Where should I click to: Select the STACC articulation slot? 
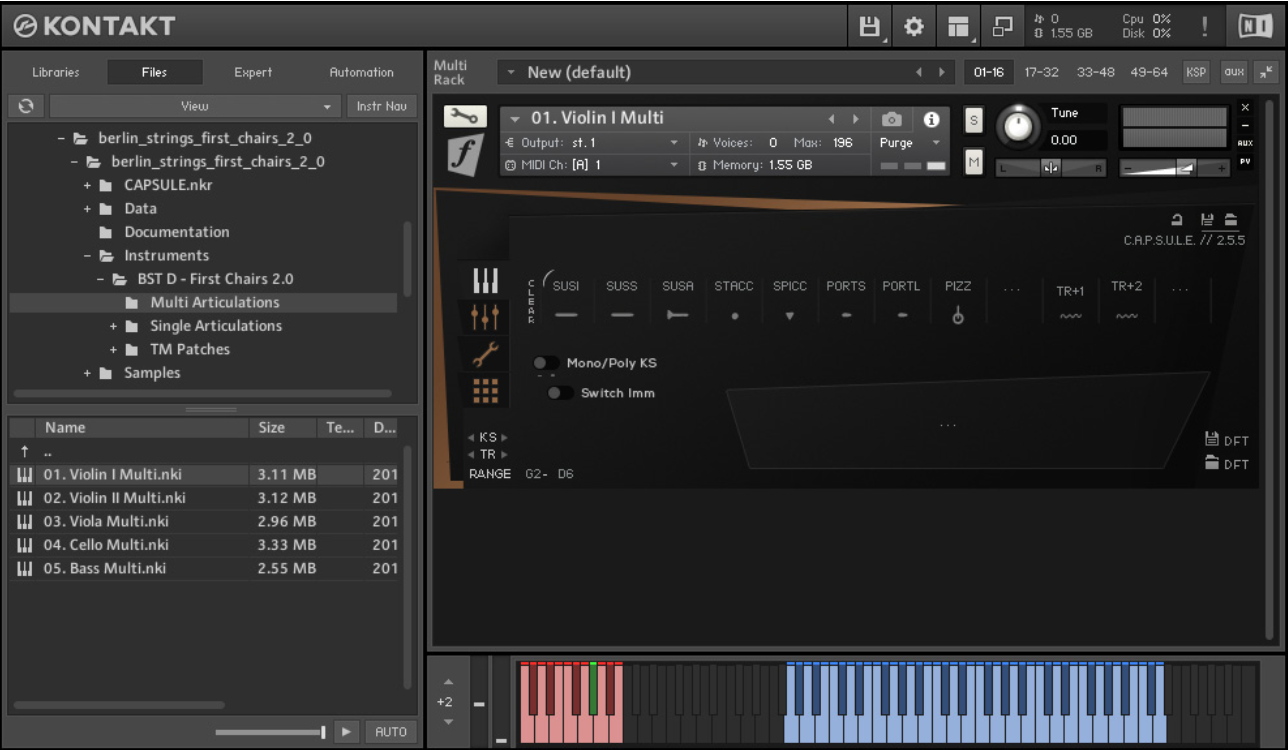[x=734, y=301]
